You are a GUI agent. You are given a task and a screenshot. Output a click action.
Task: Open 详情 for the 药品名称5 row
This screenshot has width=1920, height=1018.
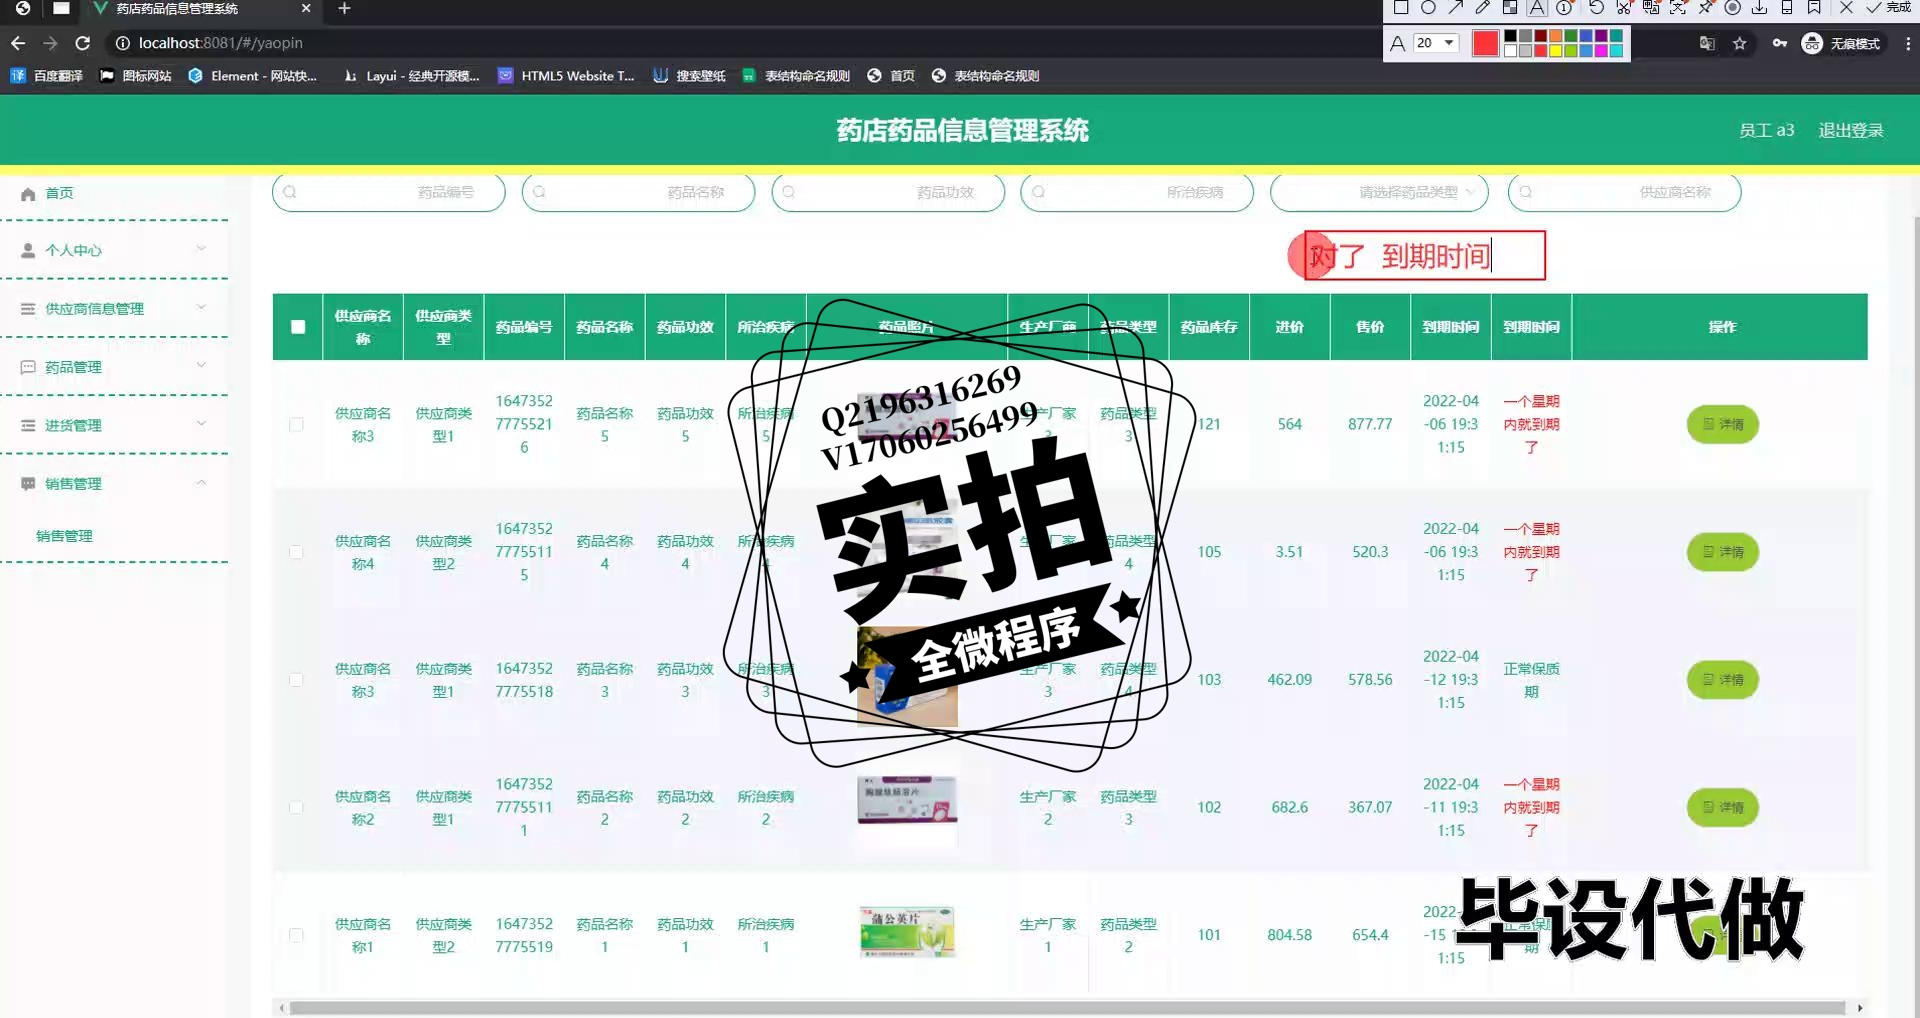[x=1722, y=424]
